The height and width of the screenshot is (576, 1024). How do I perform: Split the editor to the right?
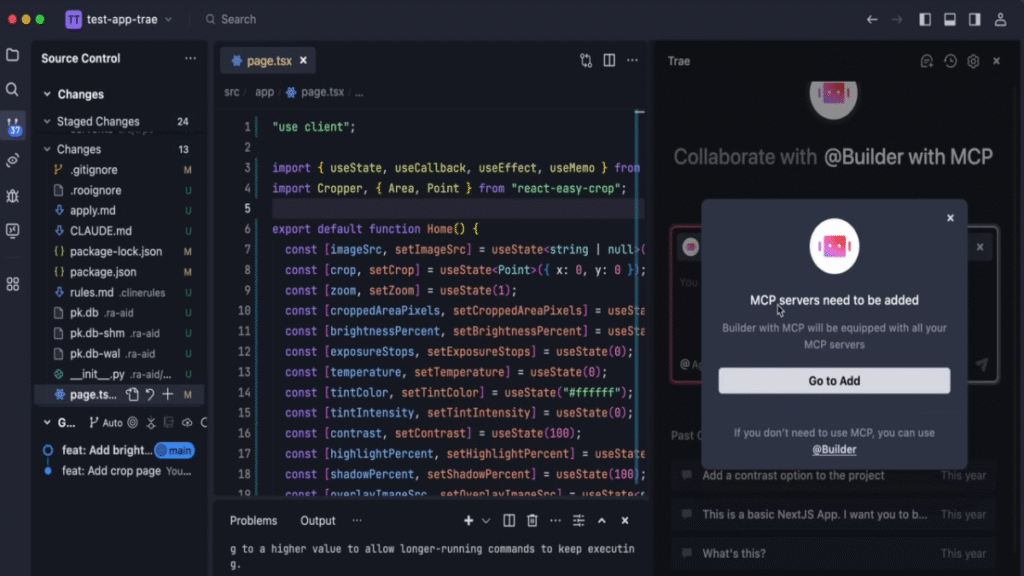609,60
